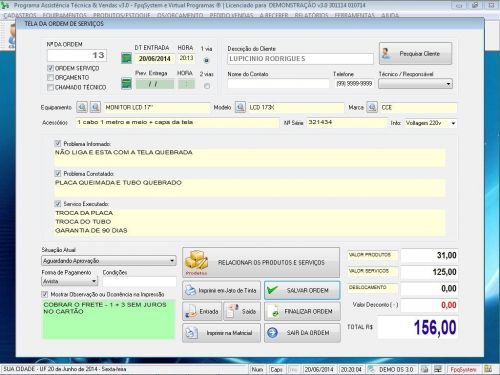Open the RELATÓRIOS menu
Screen dimensions: 500x375
point(311,16)
